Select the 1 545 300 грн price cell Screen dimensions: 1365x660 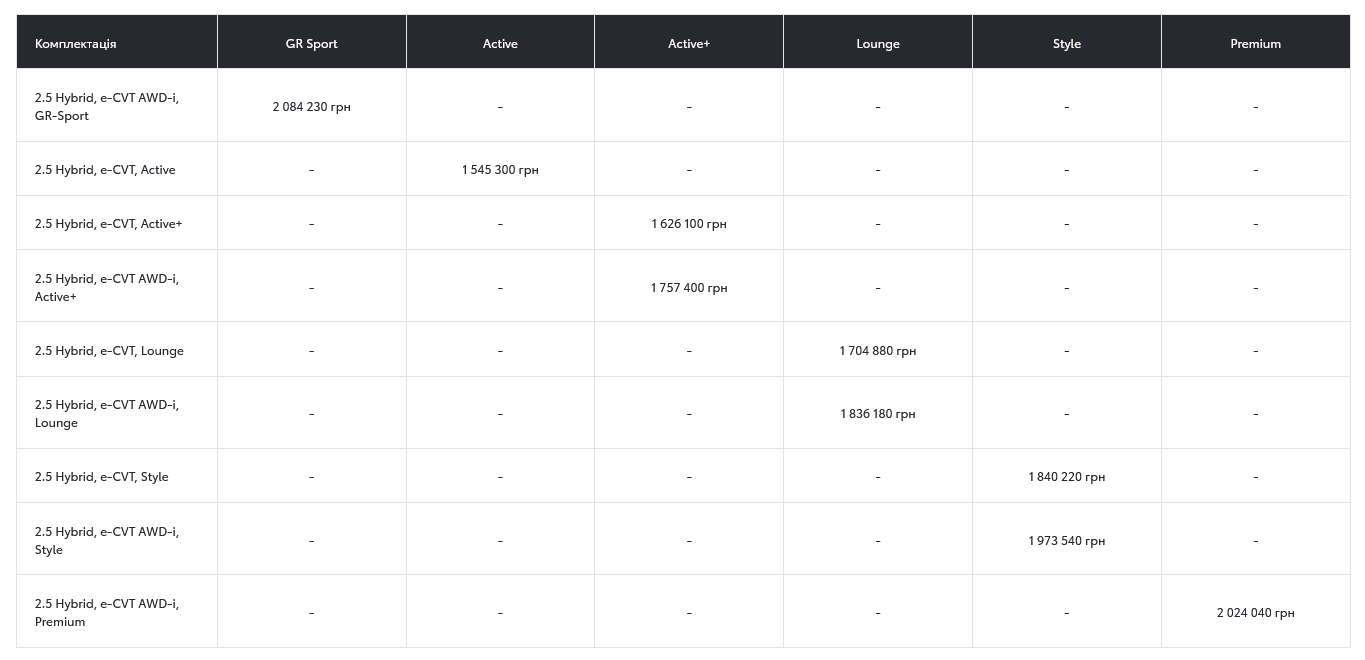(x=500, y=170)
